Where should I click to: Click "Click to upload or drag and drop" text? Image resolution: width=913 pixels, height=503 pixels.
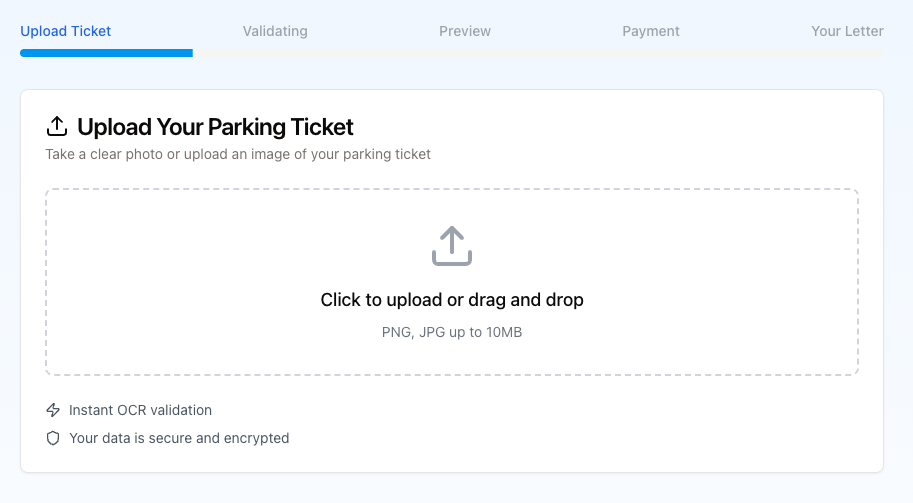point(452,300)
